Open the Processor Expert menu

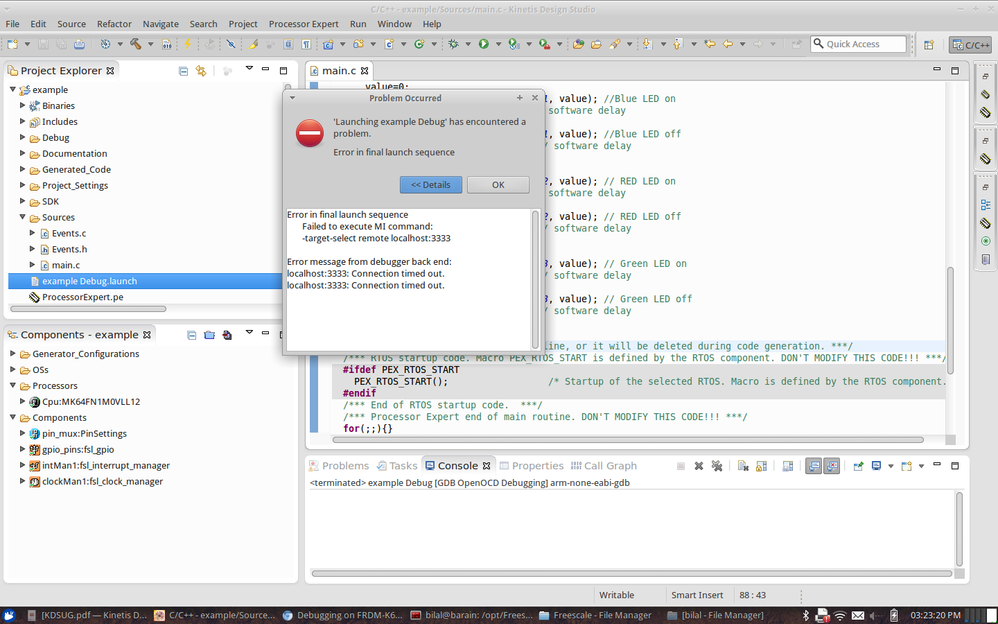[x=304, y=24]
